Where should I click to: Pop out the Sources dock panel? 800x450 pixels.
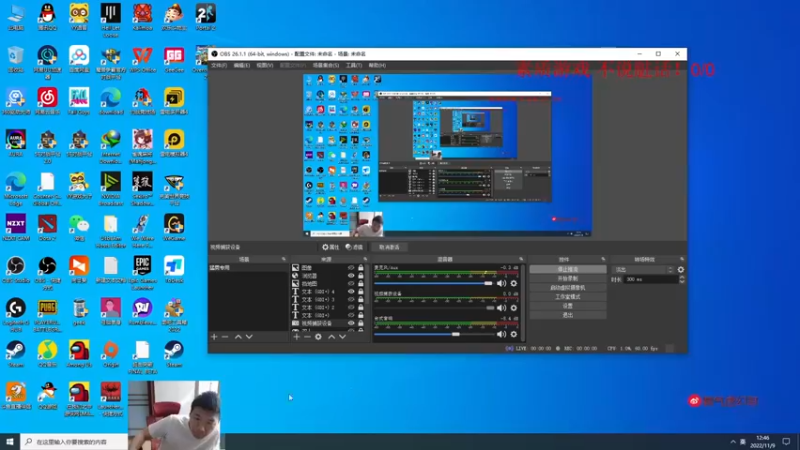coord(365,259)
